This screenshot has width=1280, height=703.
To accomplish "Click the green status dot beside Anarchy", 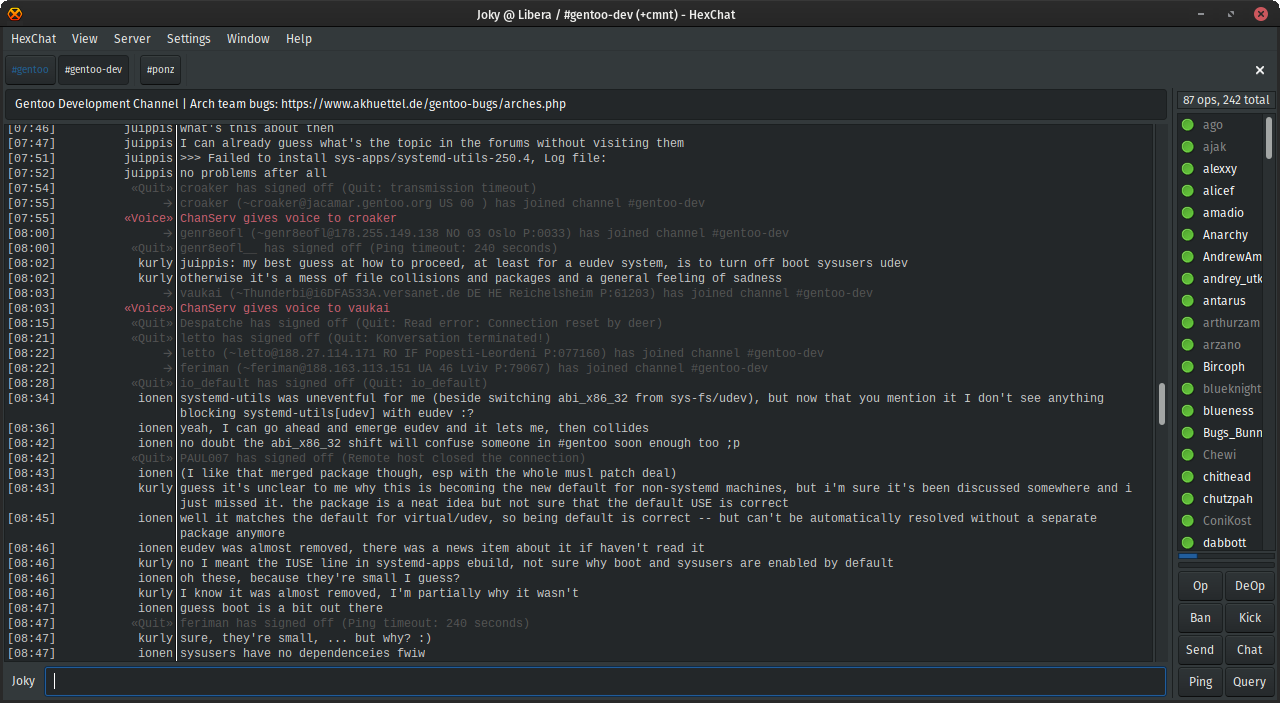I will tap(1188, 235).
